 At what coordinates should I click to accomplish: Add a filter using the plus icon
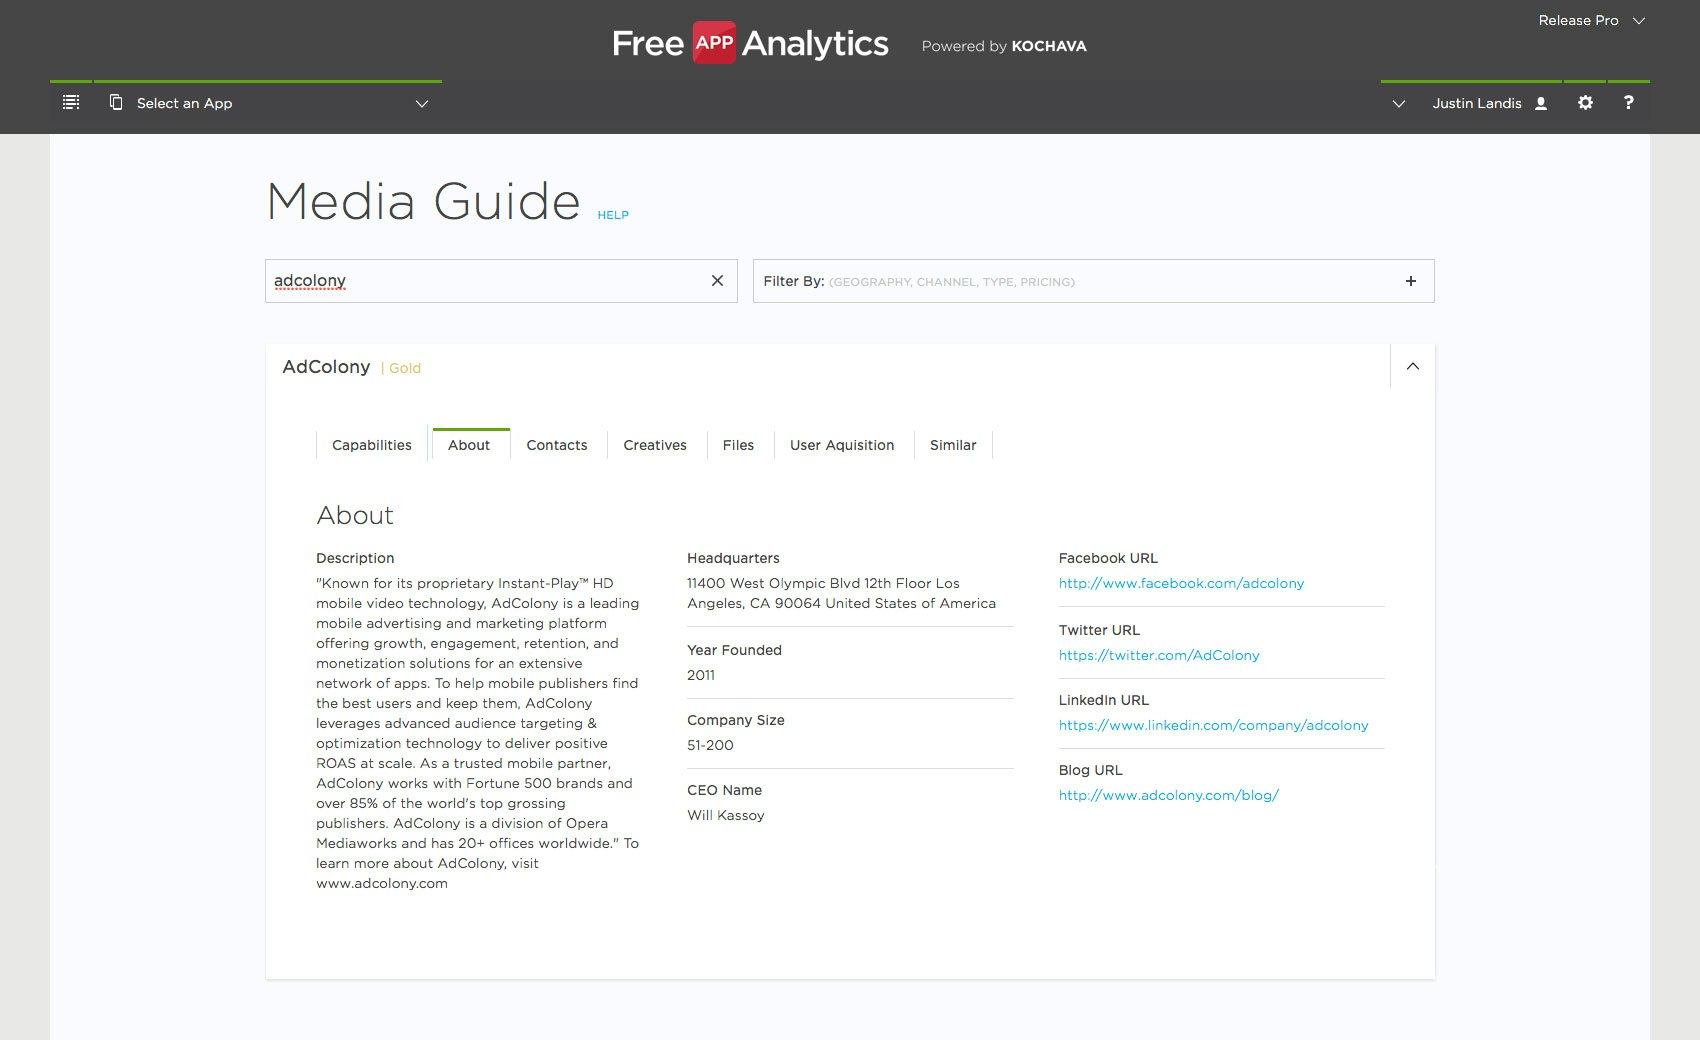(1411, 281)
